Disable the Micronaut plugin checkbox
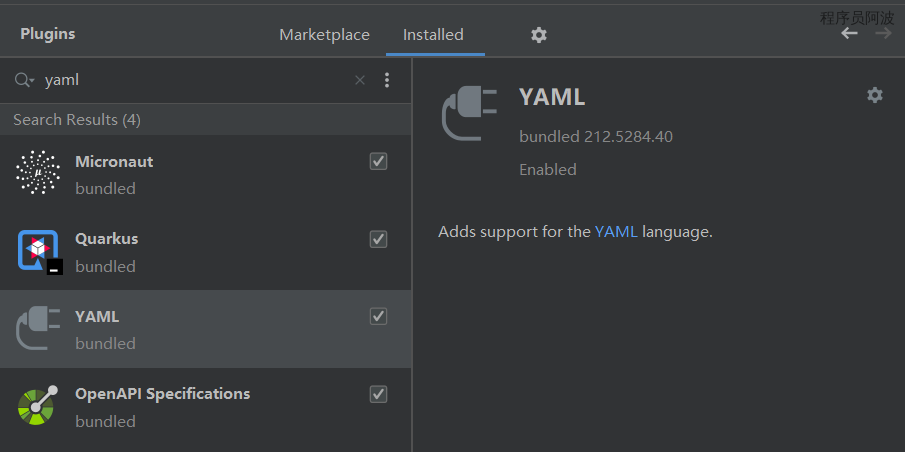Screen dimensions: 905x452 point(378,161)
